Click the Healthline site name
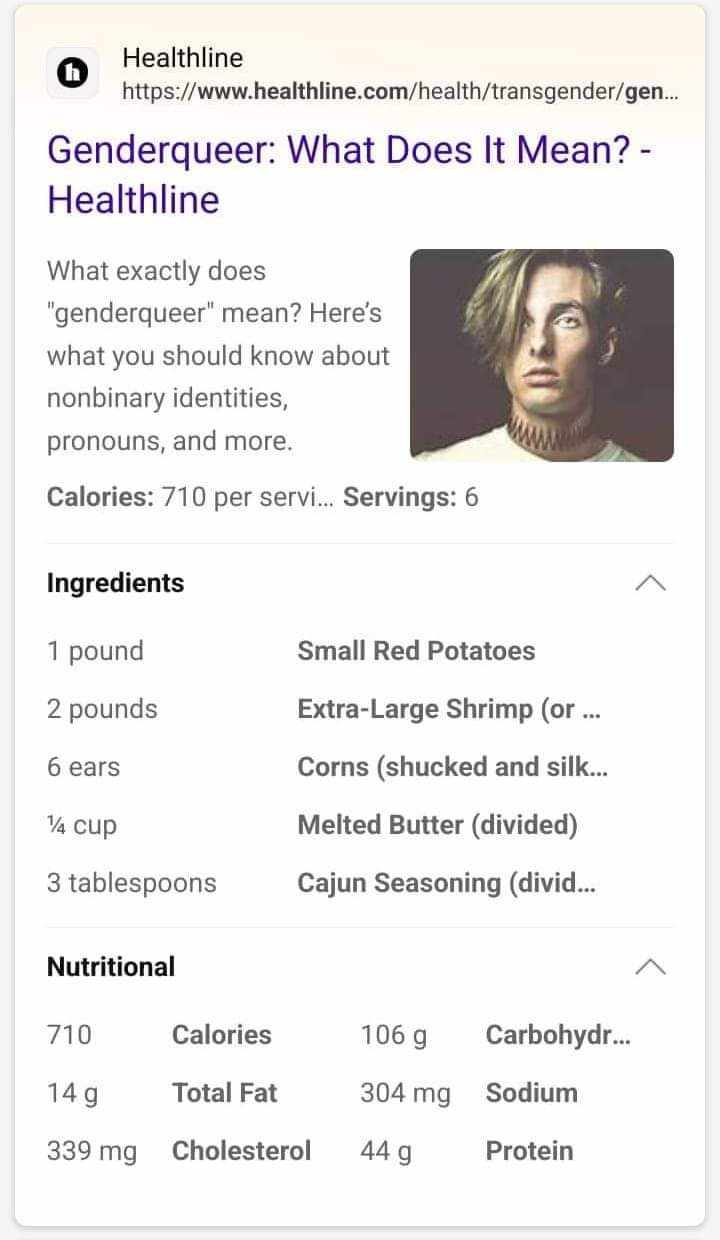 click(x=182, y=58)
